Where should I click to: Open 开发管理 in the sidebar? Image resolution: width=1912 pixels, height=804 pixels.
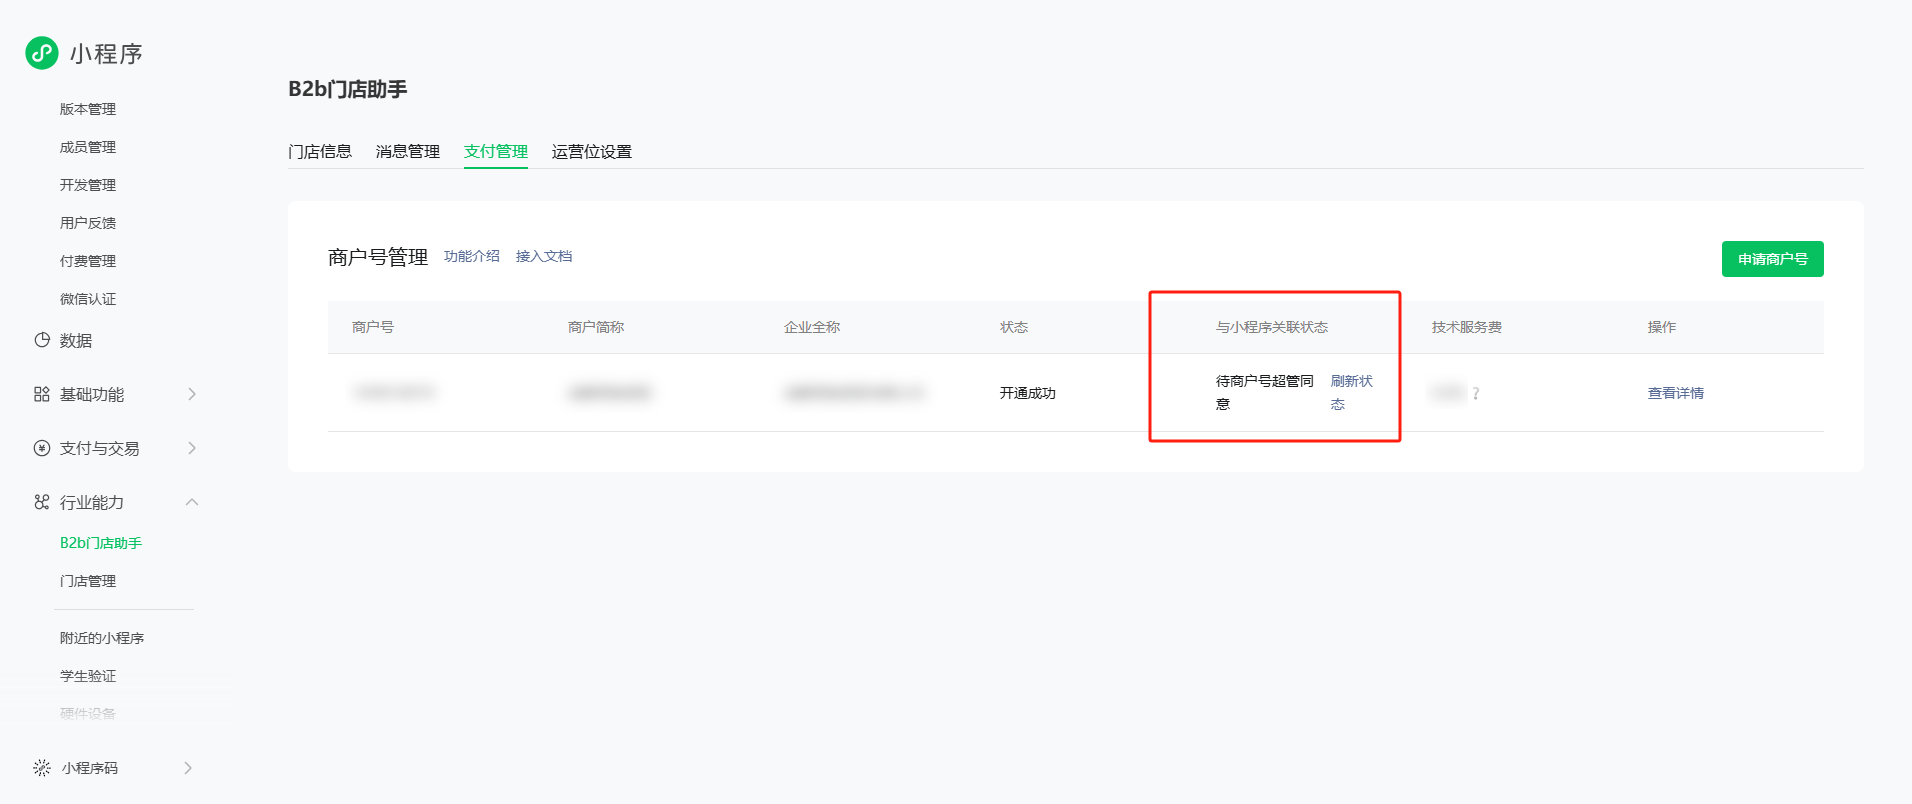pyautogui.click(x=88, y=185)
